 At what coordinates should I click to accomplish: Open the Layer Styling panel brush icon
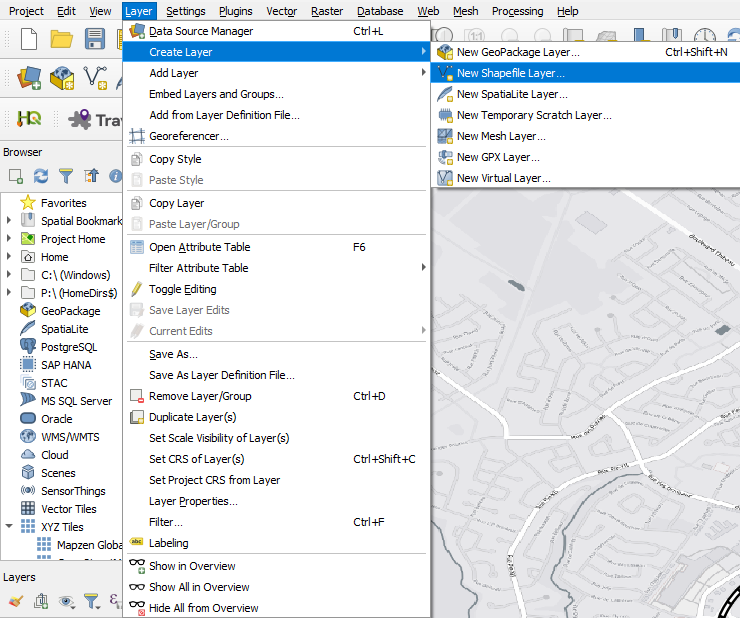pyautogui.click(x=15, y=601)
